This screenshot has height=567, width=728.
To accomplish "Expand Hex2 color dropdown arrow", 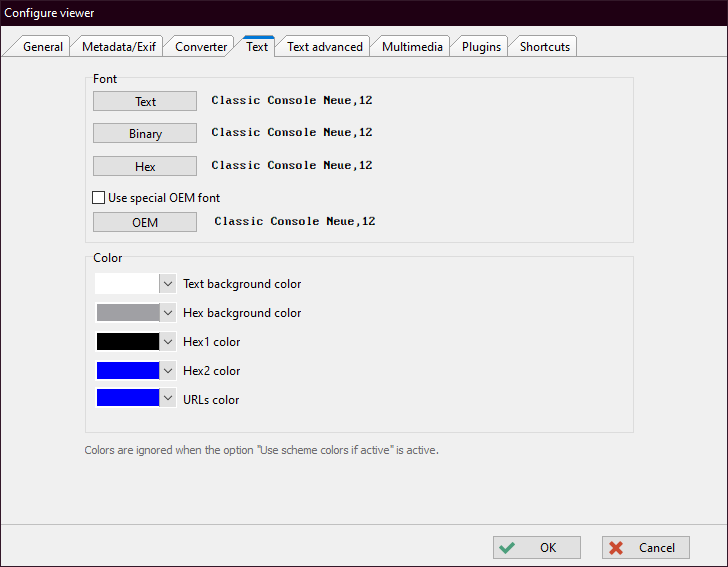I will click(167, 371).
